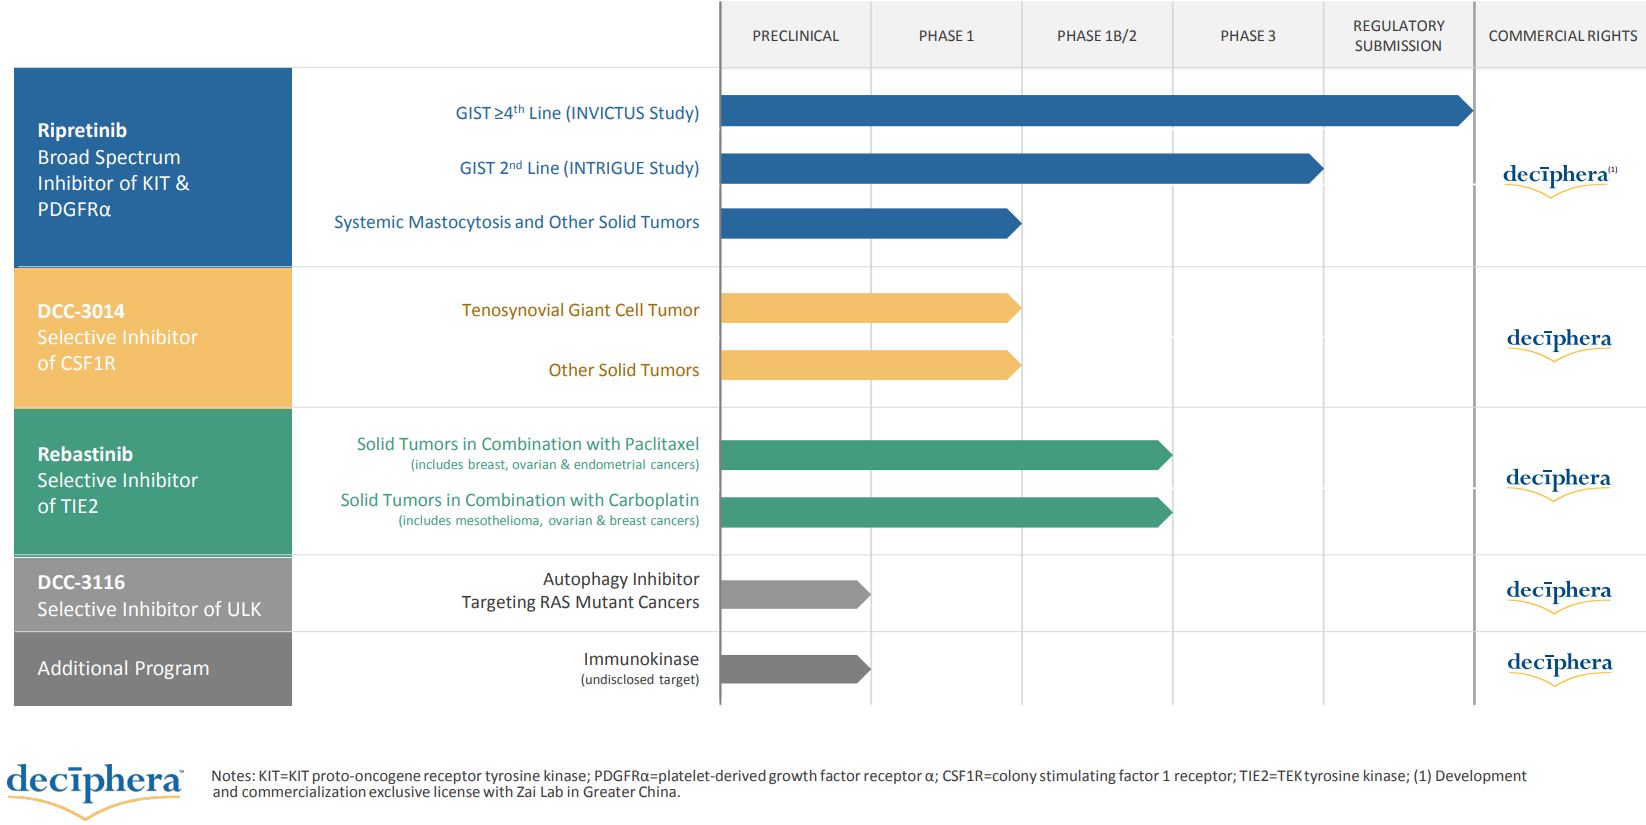Select the gray DCC-3116 program block
The width and height of the screenshot is (1646, 825).
153,595
